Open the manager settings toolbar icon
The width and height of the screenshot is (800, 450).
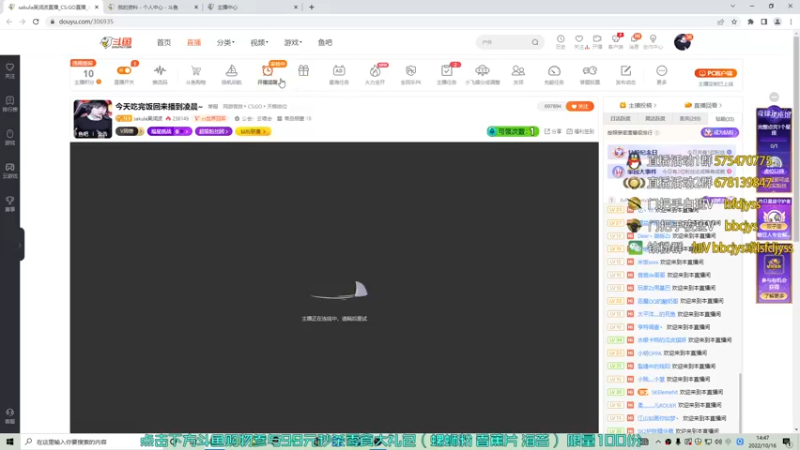[590, 73]
